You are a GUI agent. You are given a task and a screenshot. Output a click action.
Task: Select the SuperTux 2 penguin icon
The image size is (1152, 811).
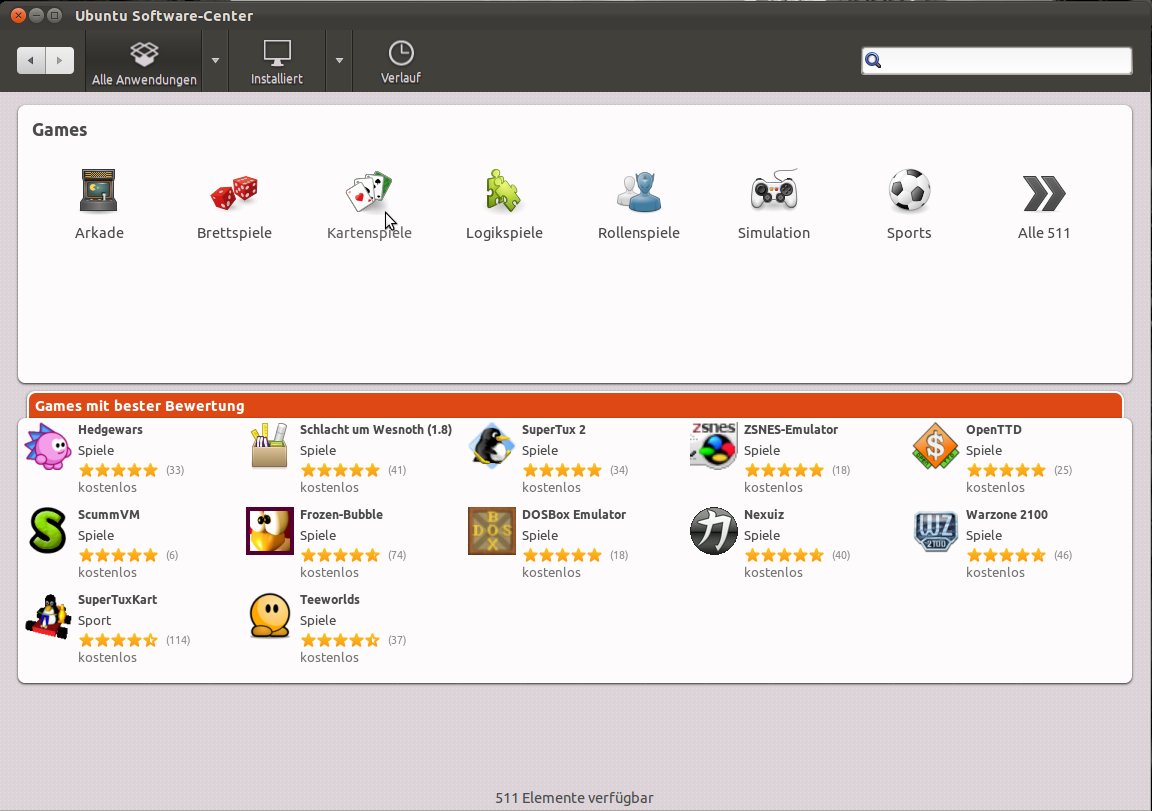pos(492,446)
